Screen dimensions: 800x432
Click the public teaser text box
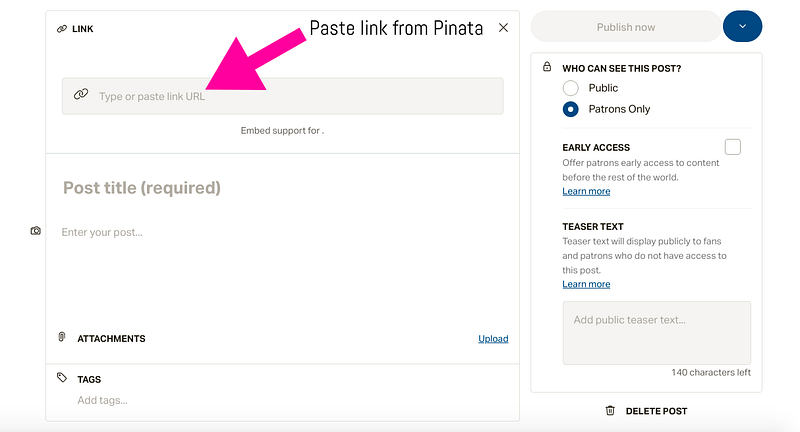[656, 333]
